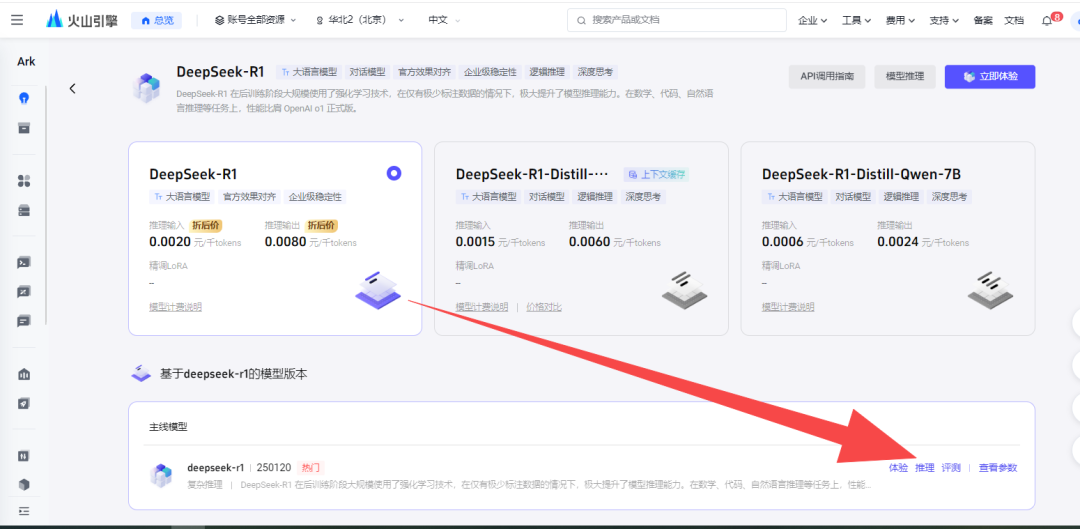Open the chat-with-slash sidebar icon
This screenshot has height=529, width=1080.
24,292
